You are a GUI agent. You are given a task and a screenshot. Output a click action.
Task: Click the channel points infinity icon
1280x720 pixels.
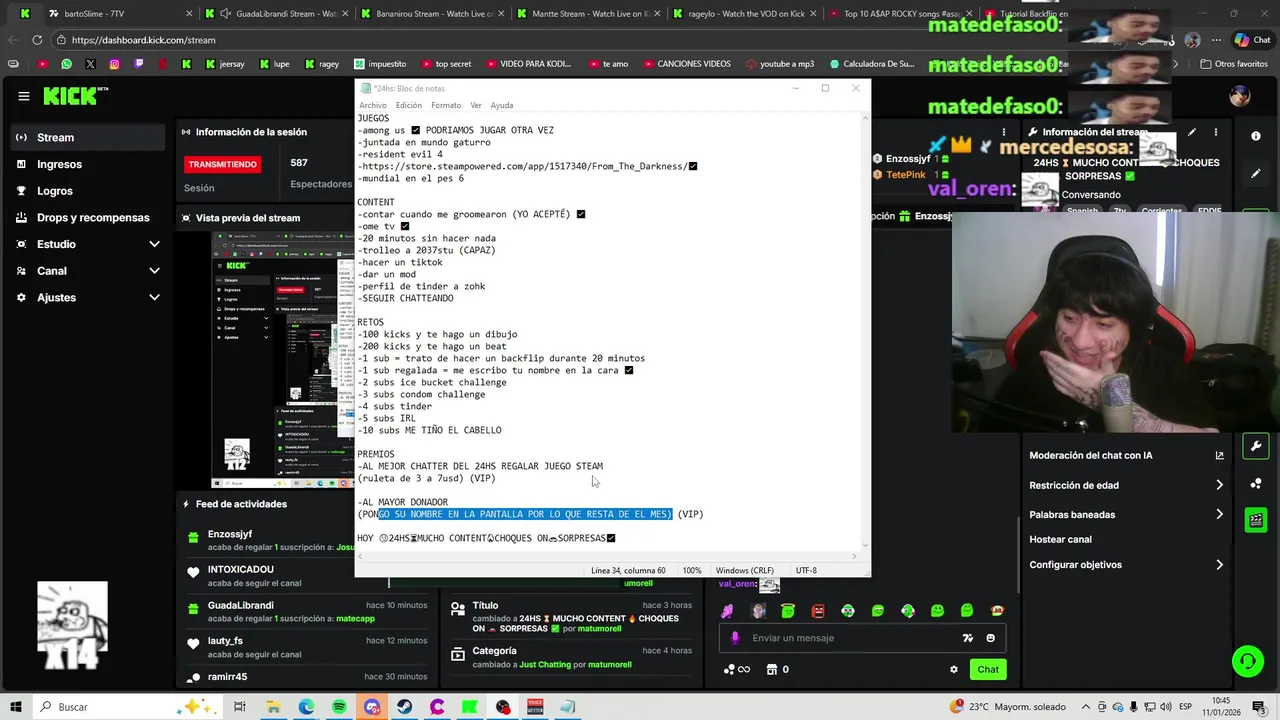coord(736,669)
